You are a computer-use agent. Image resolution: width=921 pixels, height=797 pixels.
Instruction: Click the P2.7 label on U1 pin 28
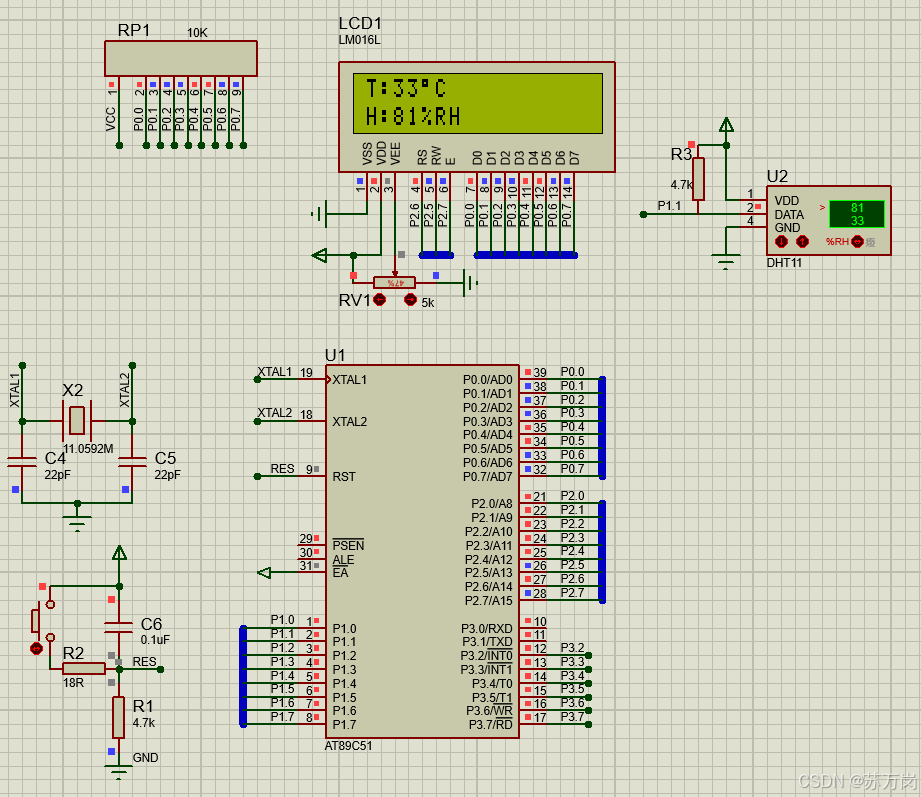[572, 593]
